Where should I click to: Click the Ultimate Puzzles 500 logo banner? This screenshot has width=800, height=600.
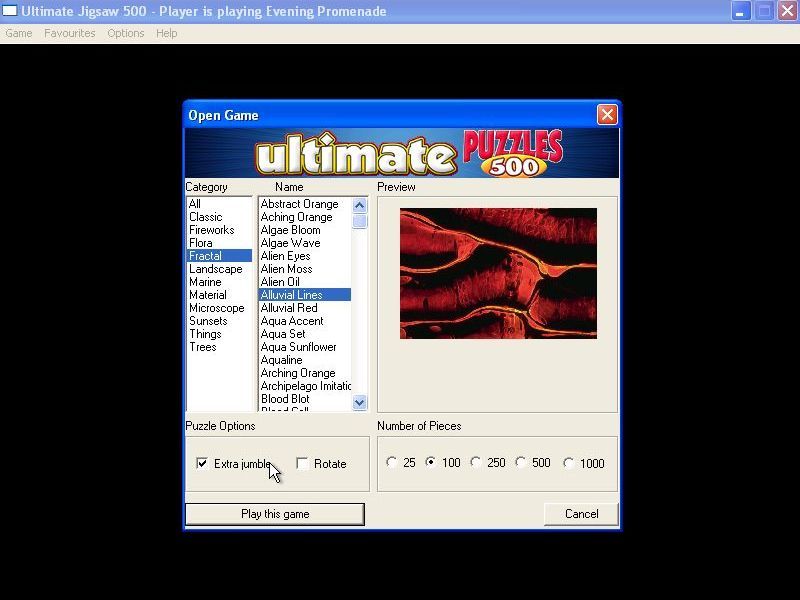tap(400, 151)
